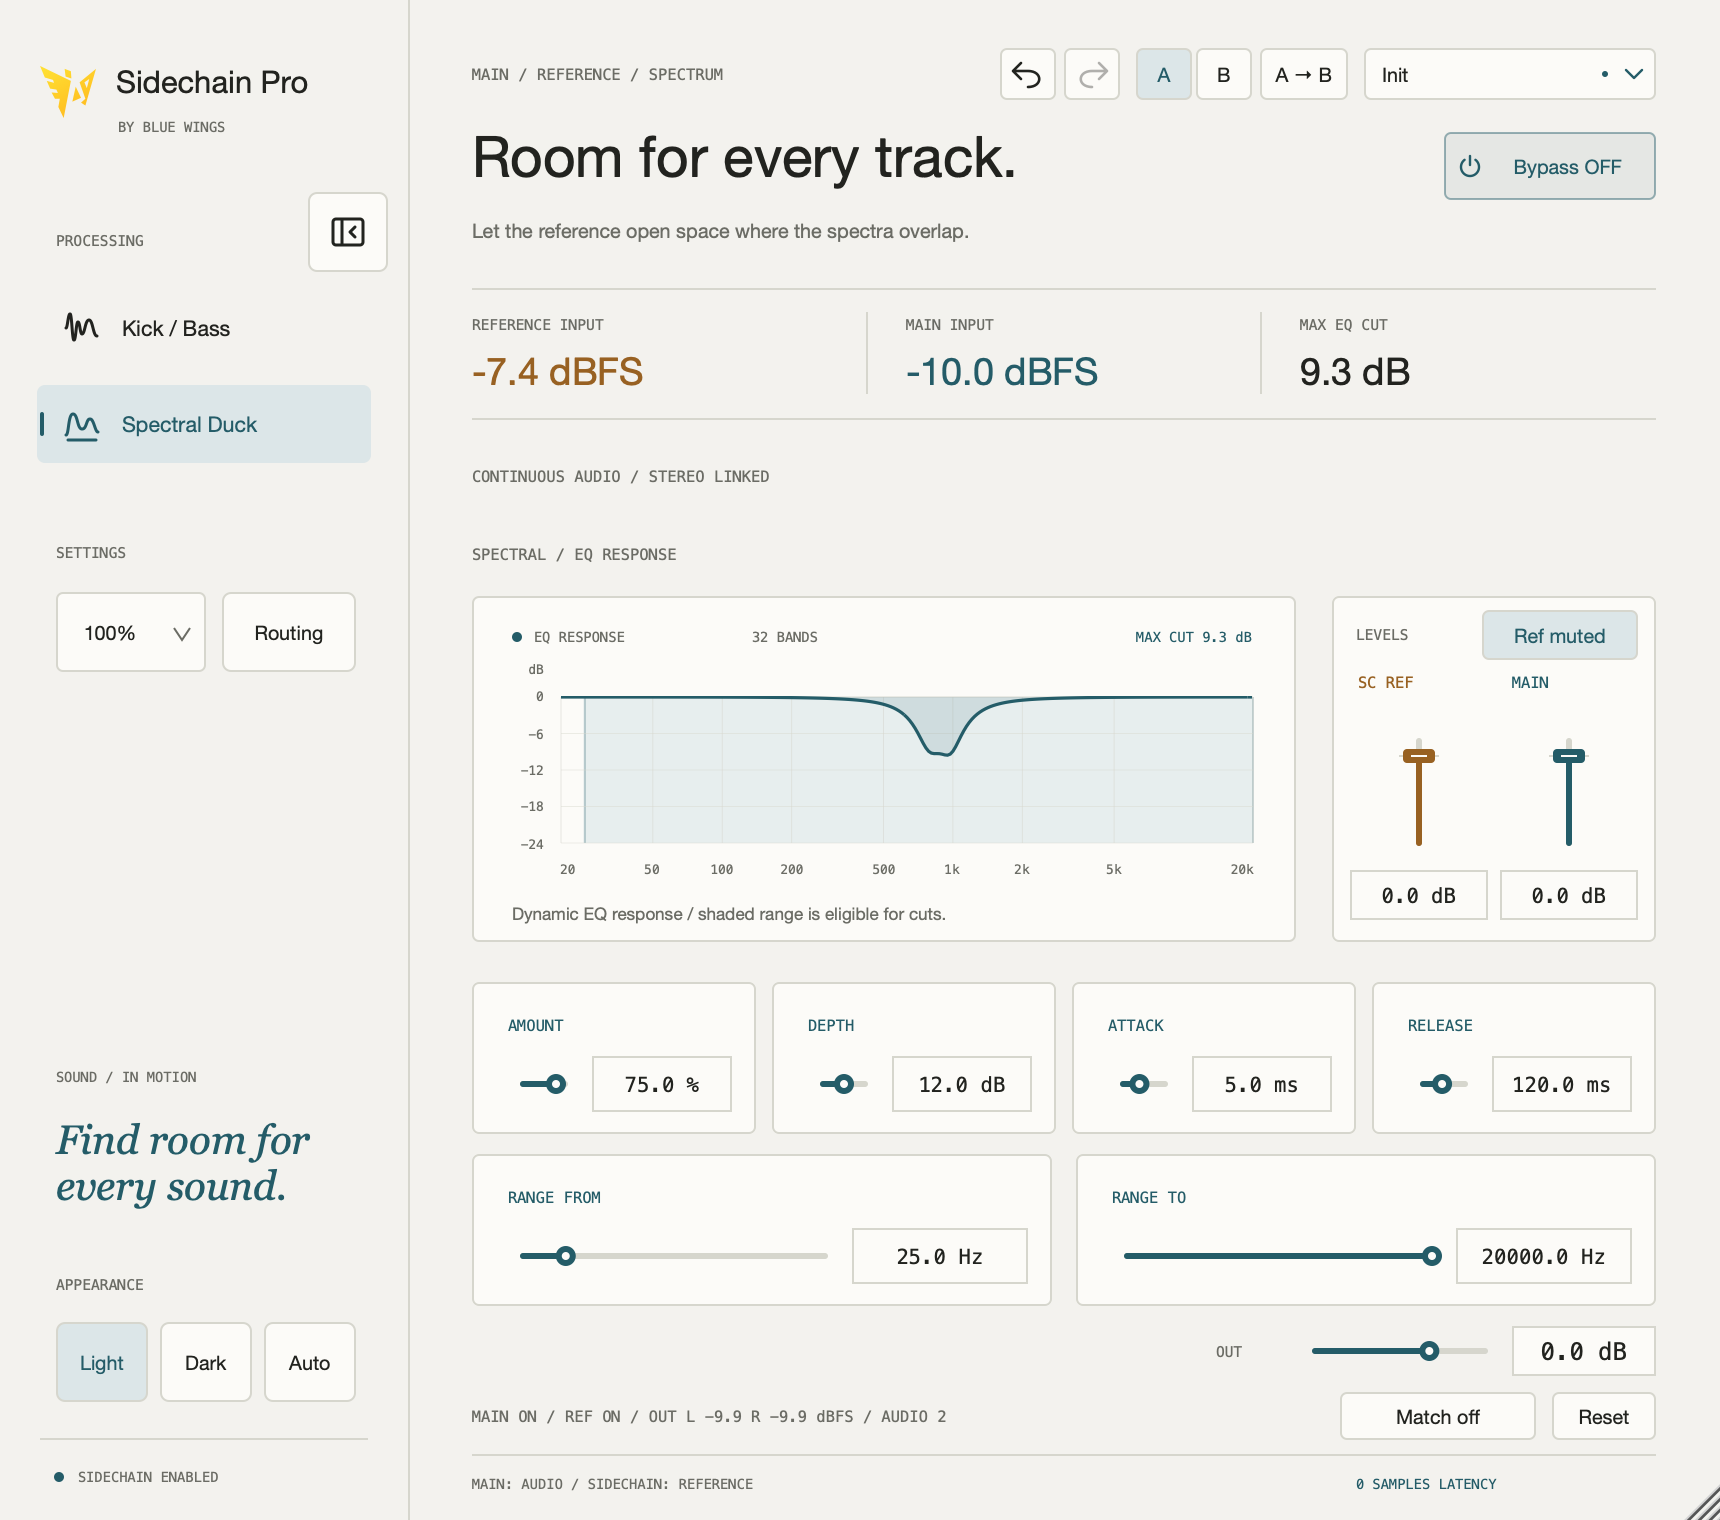1720x1520 pixels.
Task: Click the Attack 5.0 ms value field
Action: click(1262, 1084)
